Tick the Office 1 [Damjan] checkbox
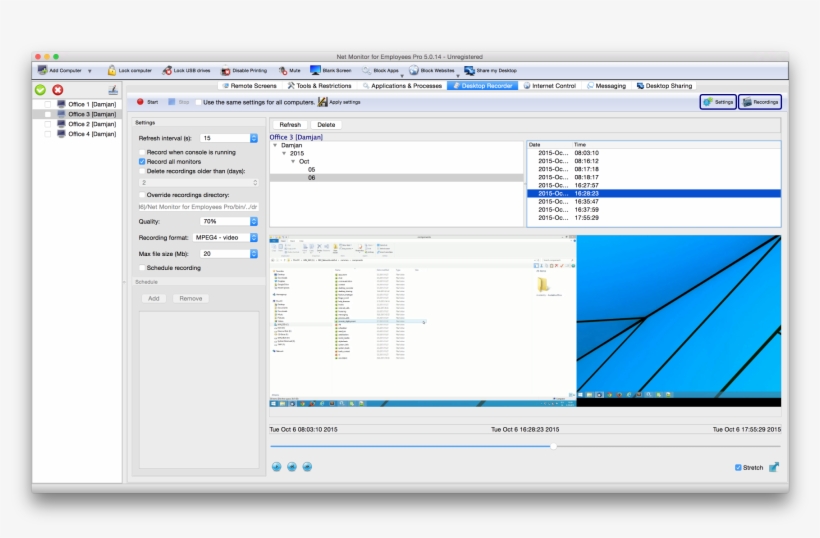The width and height of the screenshot is (820, 538). (x=48, y=104)
